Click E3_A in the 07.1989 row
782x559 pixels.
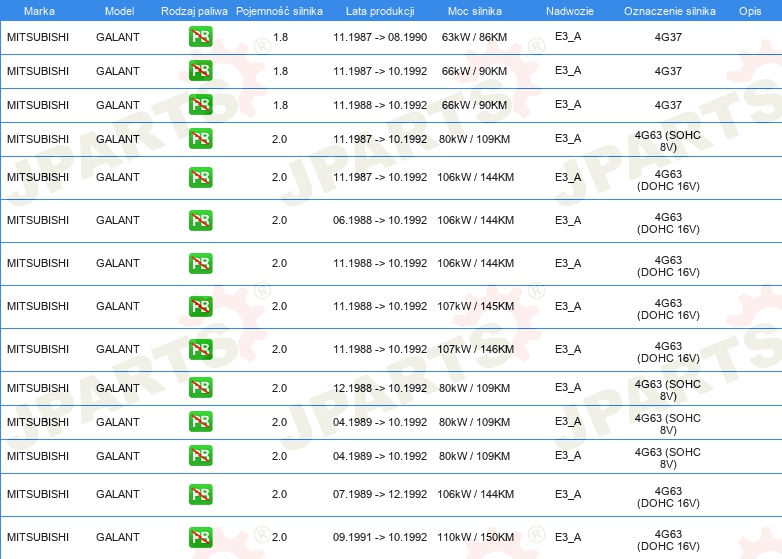[568, 494]
